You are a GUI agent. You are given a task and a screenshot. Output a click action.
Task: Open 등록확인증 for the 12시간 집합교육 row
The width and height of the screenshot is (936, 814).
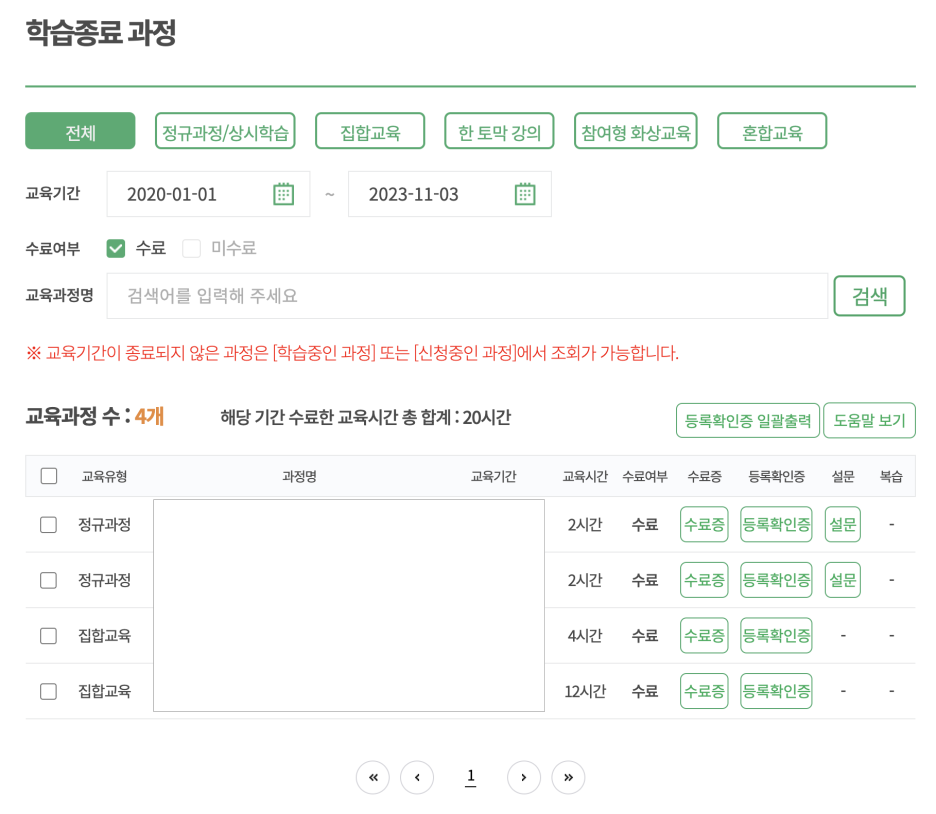pyautogui.click(x=776, y=691)
